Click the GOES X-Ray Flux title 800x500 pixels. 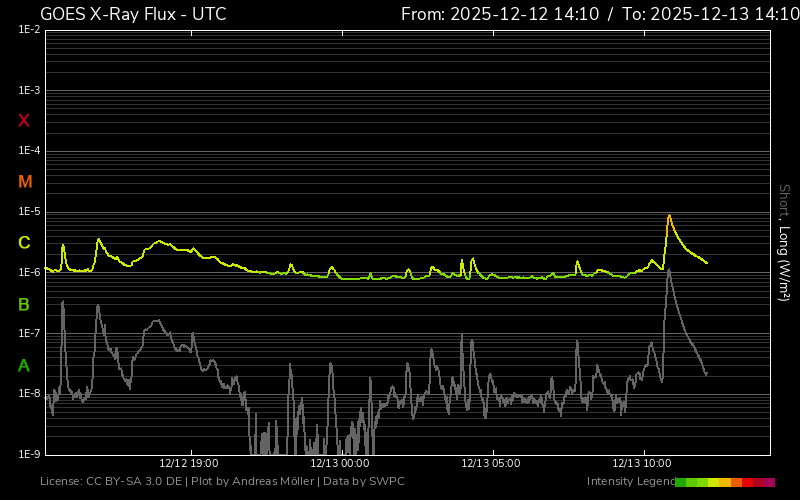point(133,14)
